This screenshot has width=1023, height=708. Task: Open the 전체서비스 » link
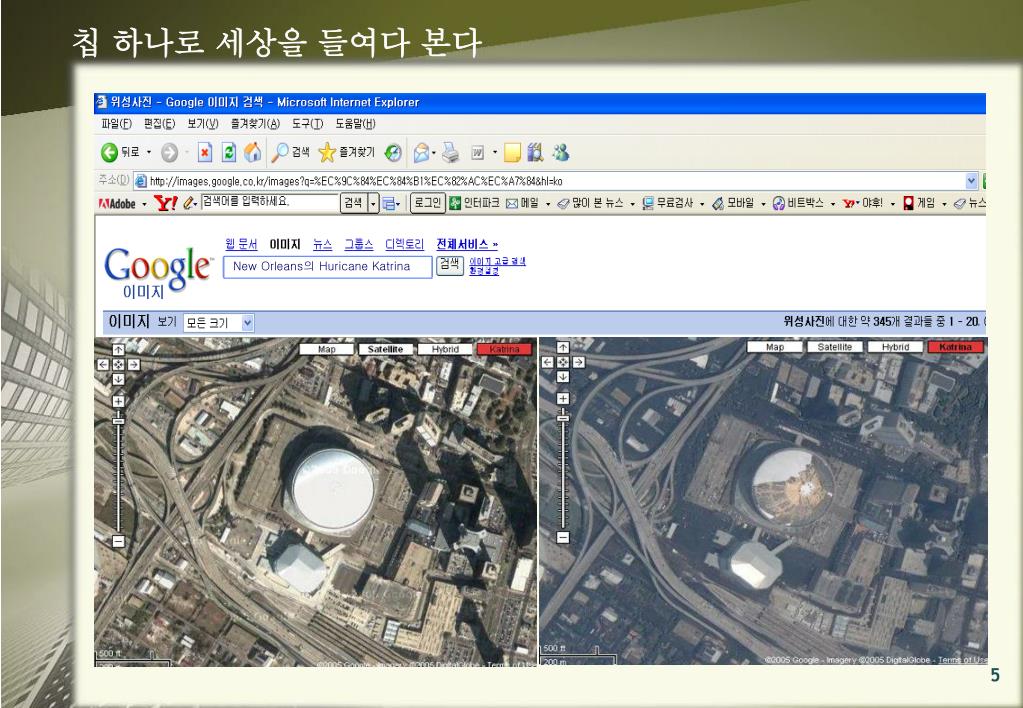tap(467, 244)
